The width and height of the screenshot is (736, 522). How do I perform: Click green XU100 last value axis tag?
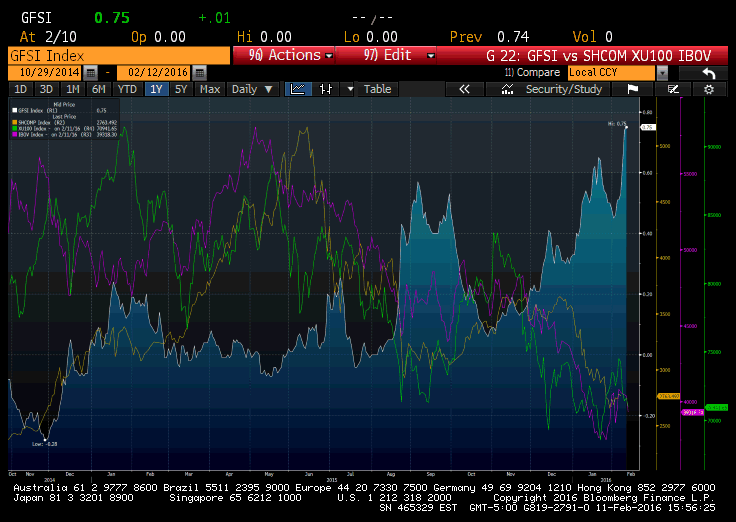click(717, 407)
